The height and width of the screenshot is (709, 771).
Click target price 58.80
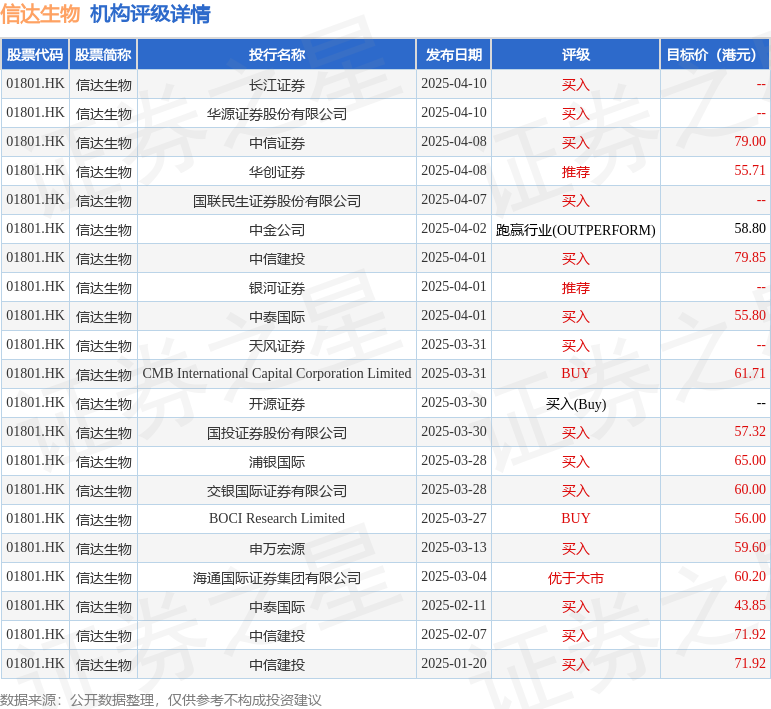click(750, 229)
